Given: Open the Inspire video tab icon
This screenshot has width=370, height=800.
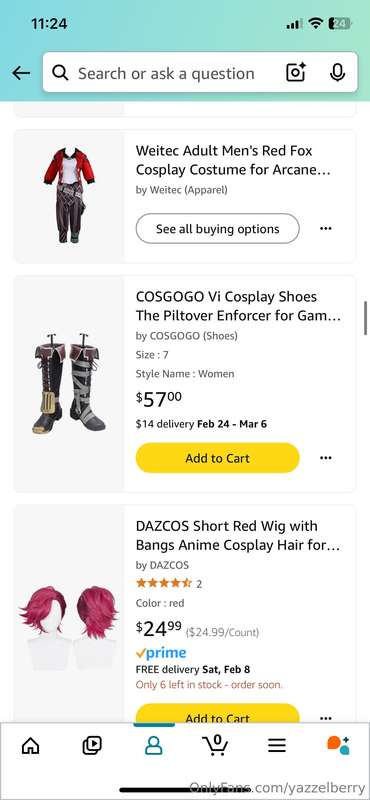Looking at the screenshot, I should (x=92, y=746).
